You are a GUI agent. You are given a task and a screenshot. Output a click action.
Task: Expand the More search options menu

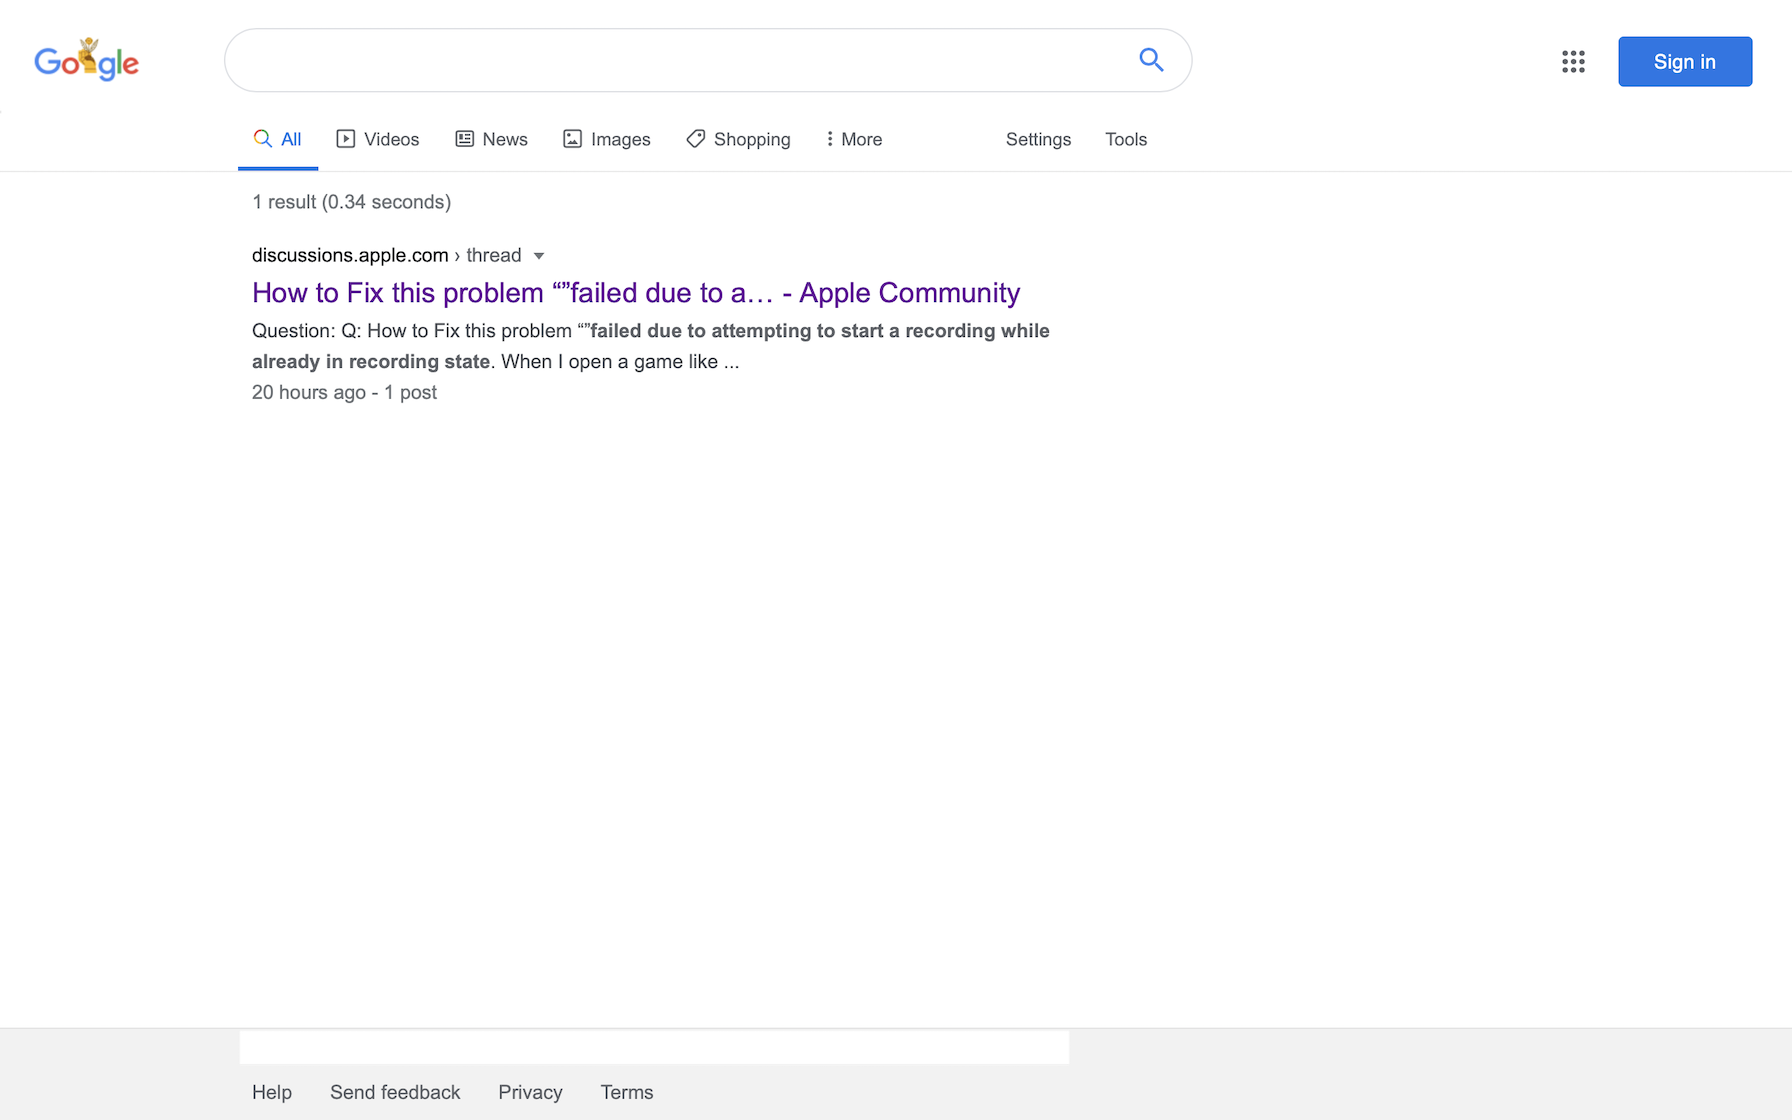coord(854,140)
